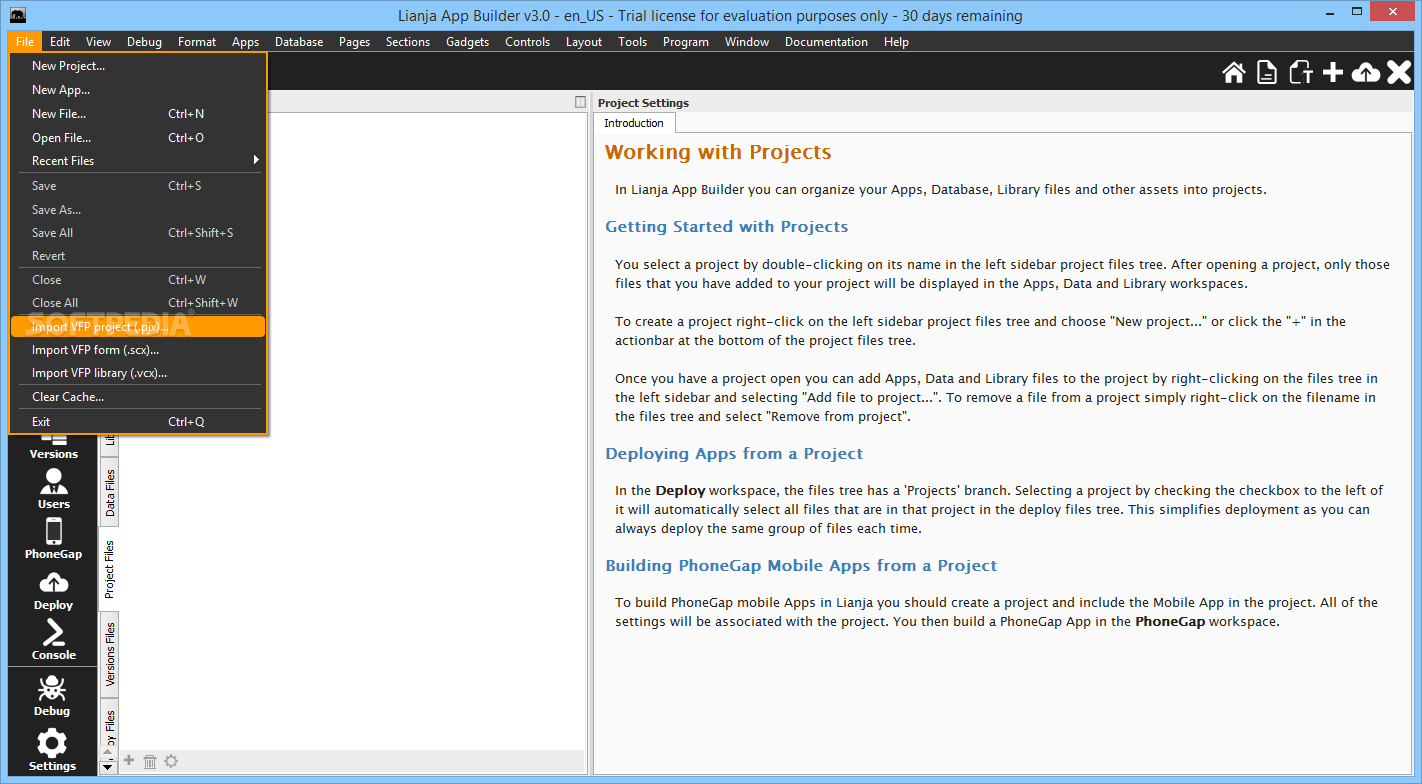
Task: Choose Exit from the File menu
Action: click(x=138, y=422)
